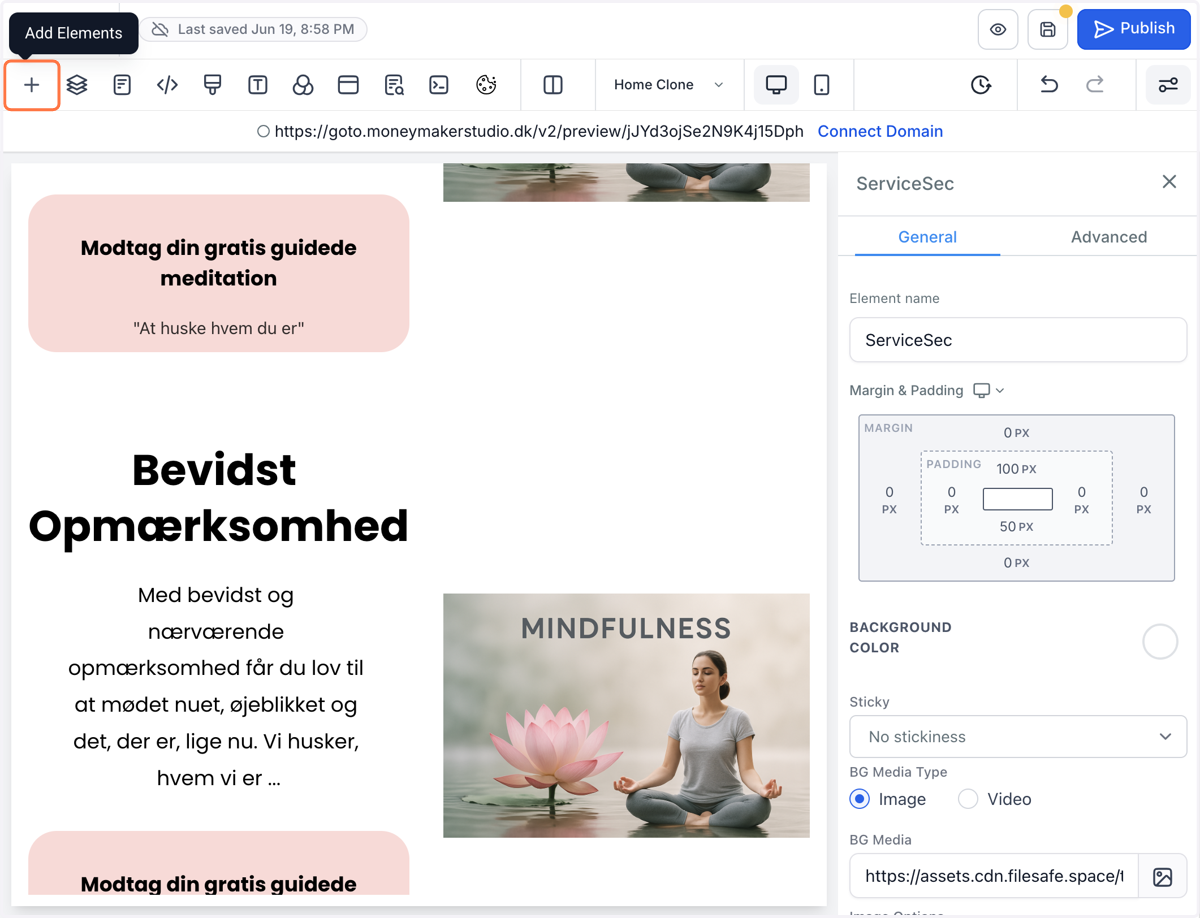Click the Last saved status pill
The image size is (1200, 918).
pos(253,30)
